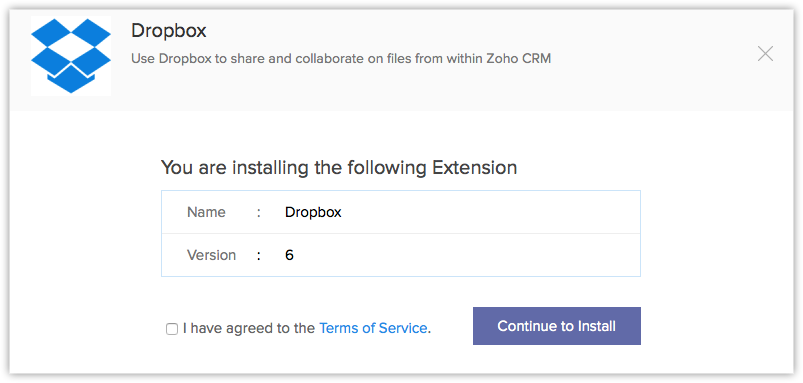Select the Dropbox title in the header
Image resolution: width=803 pixels, height=383 pixels.
click(168, 31)
